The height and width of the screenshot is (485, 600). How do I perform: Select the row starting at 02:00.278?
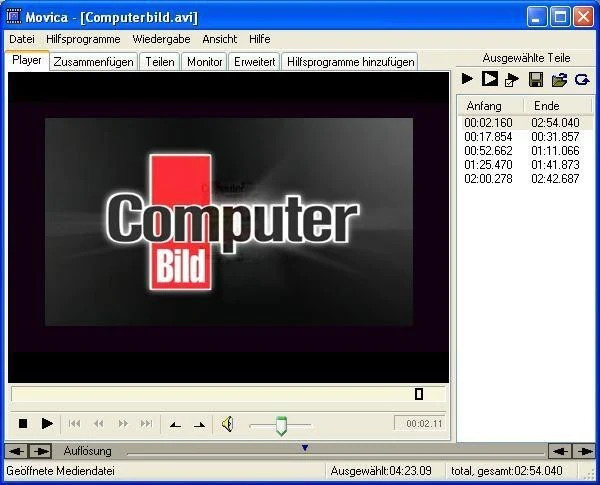tap(525, 178)
